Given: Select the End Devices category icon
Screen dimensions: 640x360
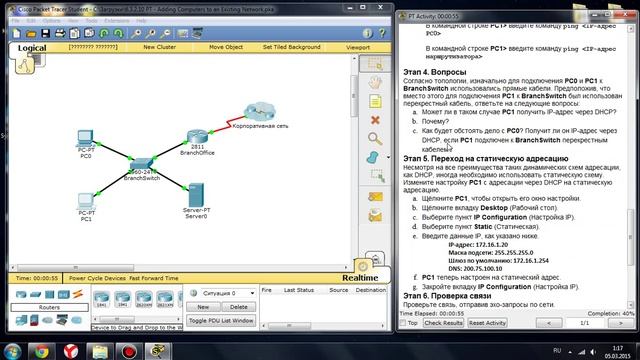Looking at the screenshot, I should click(x=21, y=320).
